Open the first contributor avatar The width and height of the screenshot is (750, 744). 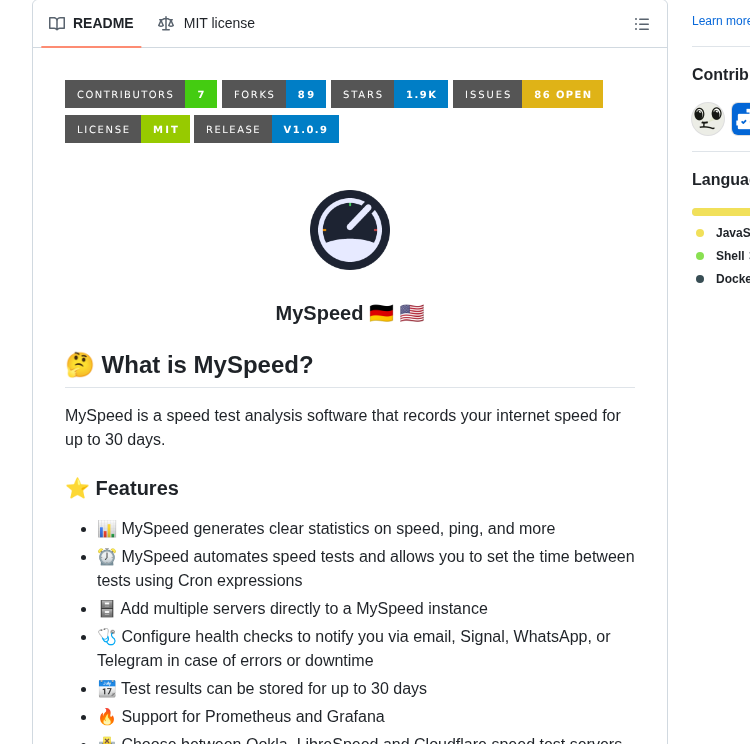click(708, 119)
